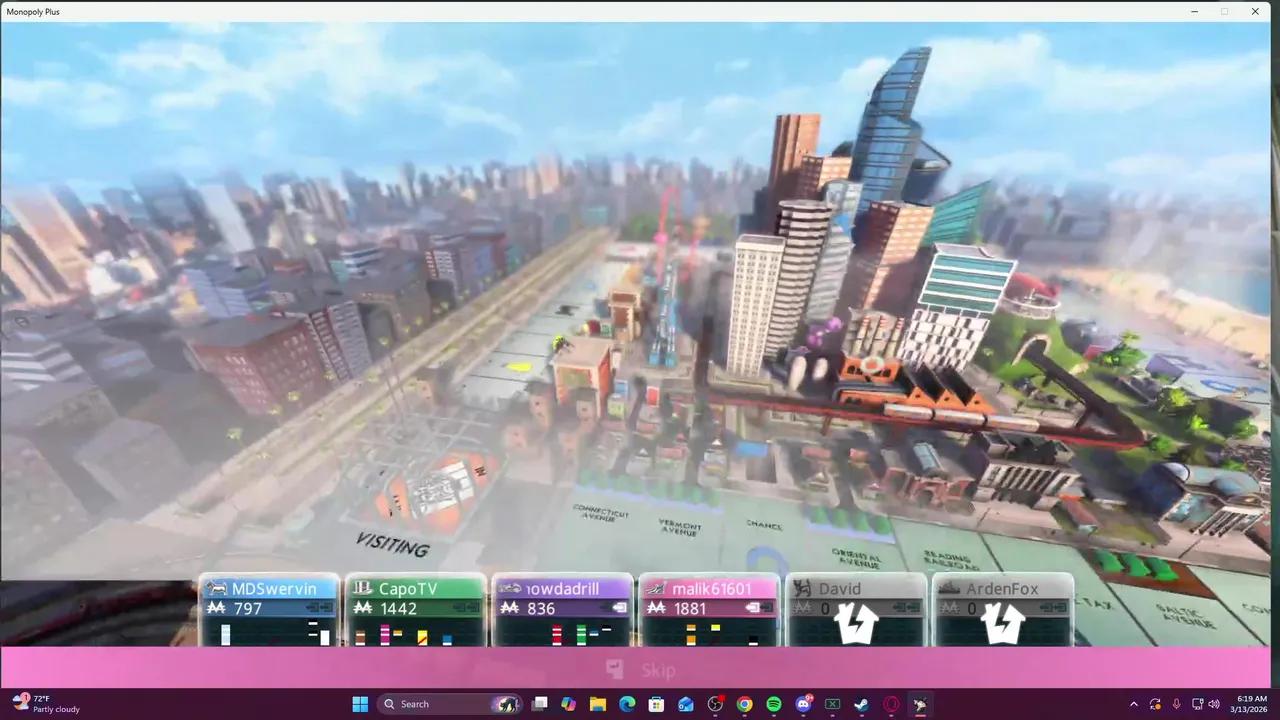Click CapoTV's top hat token icon
This screenshot has height=720, width=1280.
coord(363,589)
